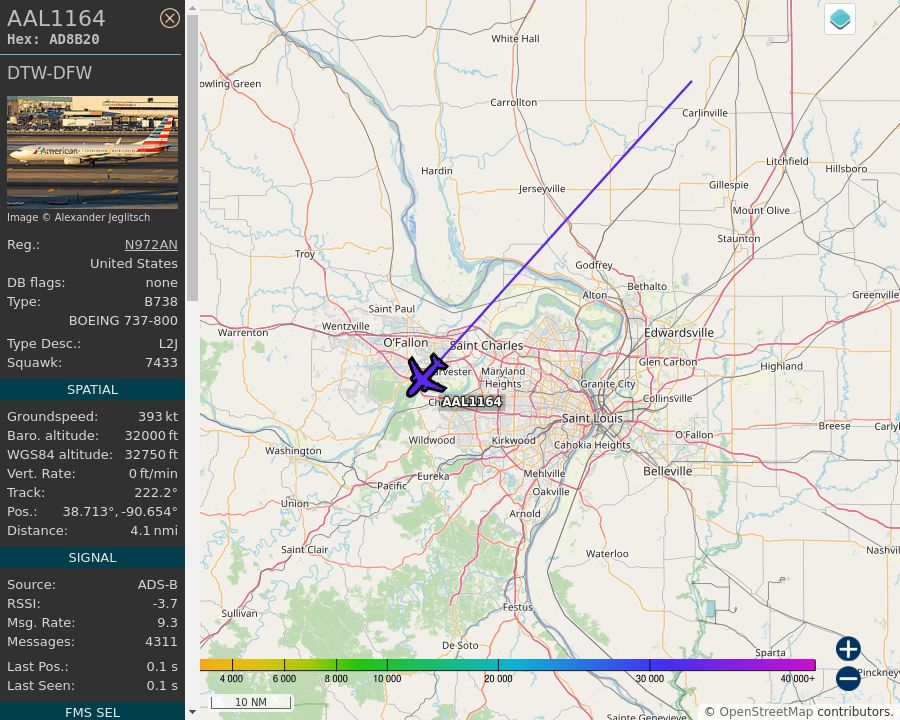Click the Baro. altitude value 32000 ft
Image resolution: width=900 pixels, height=720 pixels.
click(x=151, y=436)
